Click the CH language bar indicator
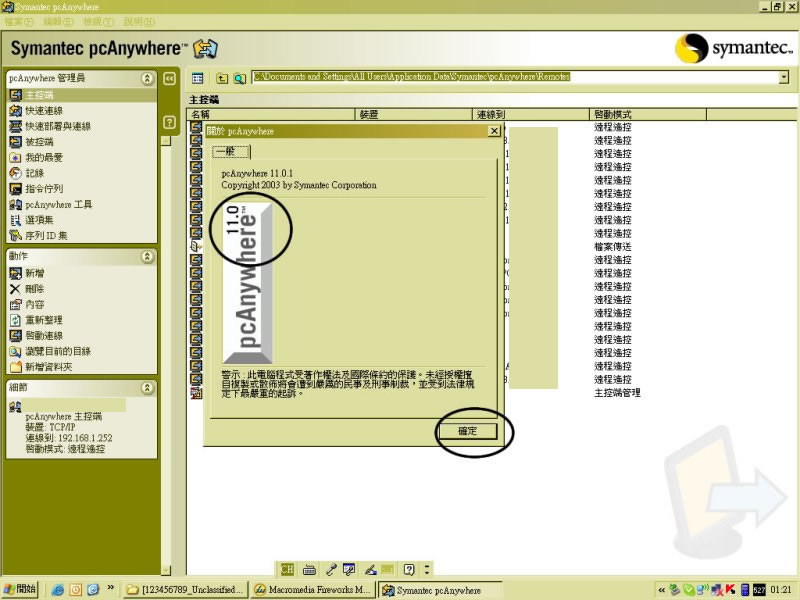Image resolution: width=800 pixels, height=600 pixels. click(x=287, y=569)
